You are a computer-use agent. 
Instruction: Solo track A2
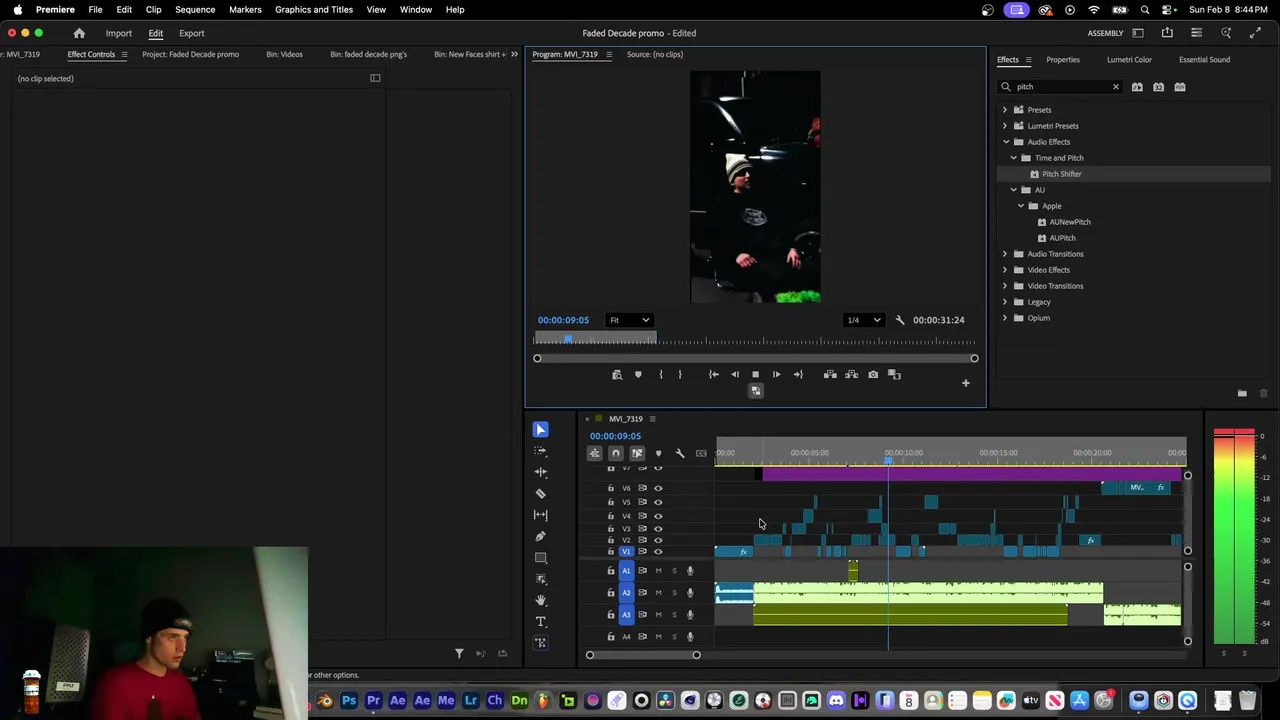tap(674, 593)
